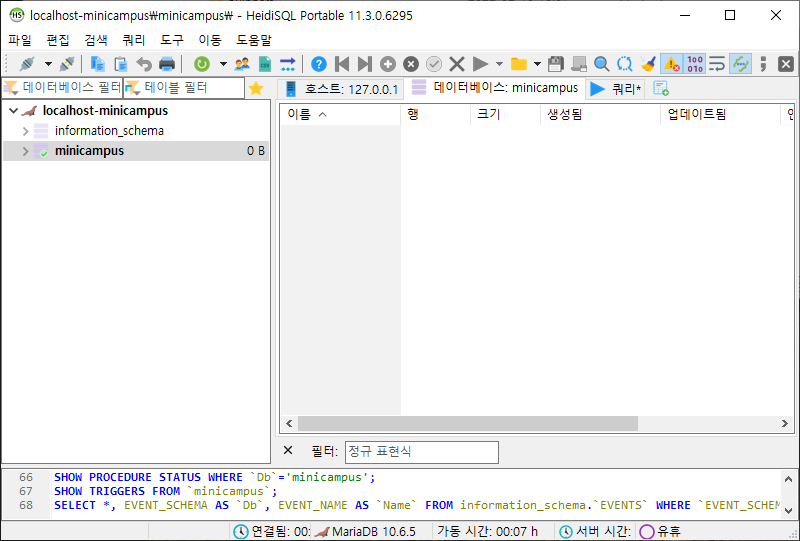Toggle the highlighted green link icon

coord(740,64)
